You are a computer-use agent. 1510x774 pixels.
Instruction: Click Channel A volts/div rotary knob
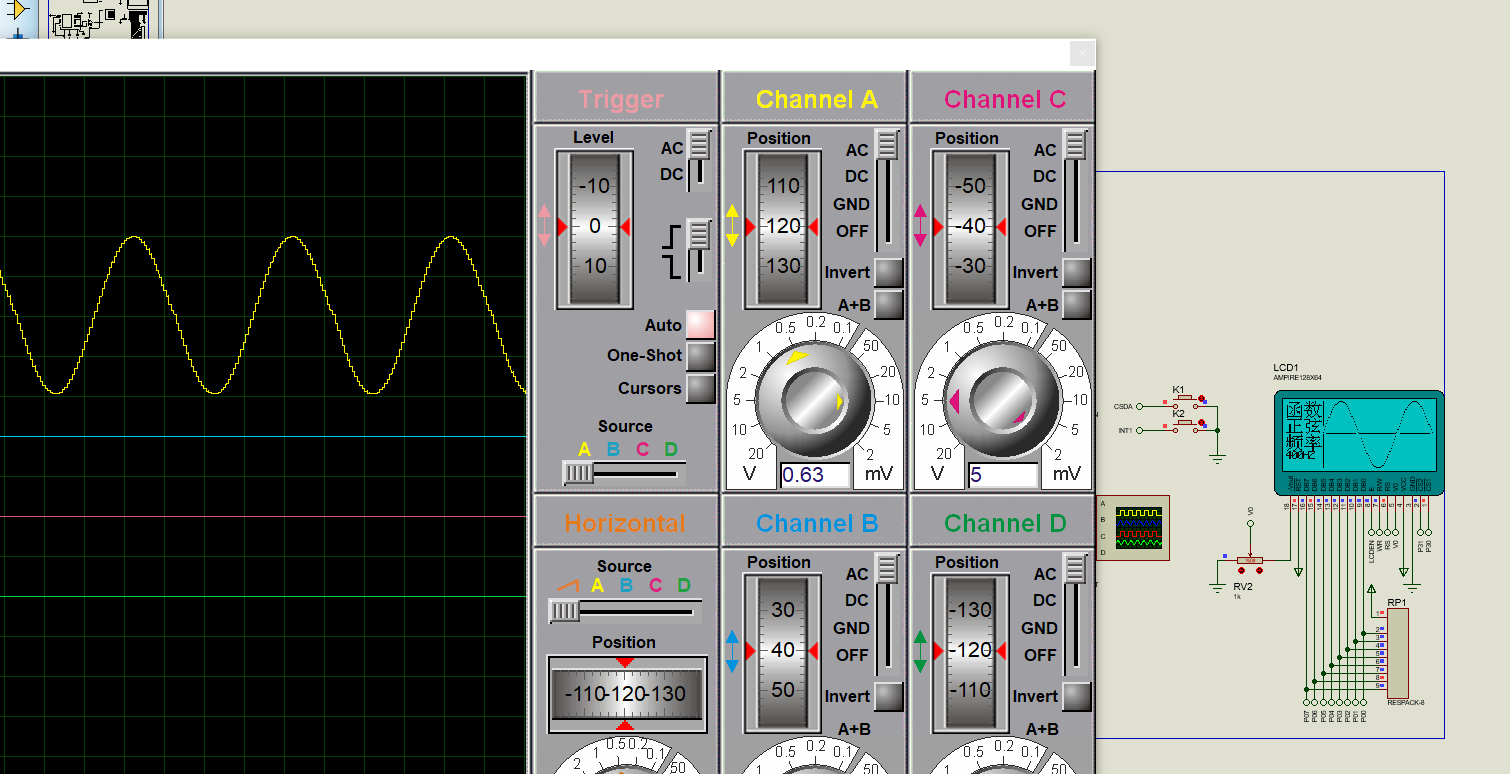(814, 401)
